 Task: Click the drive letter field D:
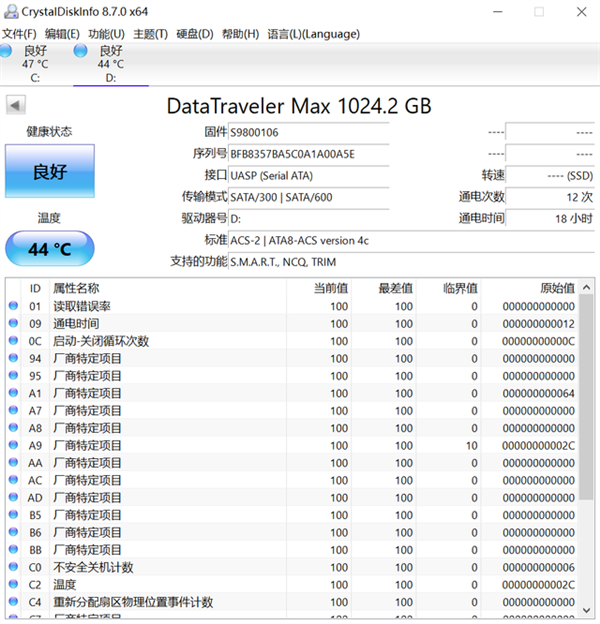tap(309, 218)
